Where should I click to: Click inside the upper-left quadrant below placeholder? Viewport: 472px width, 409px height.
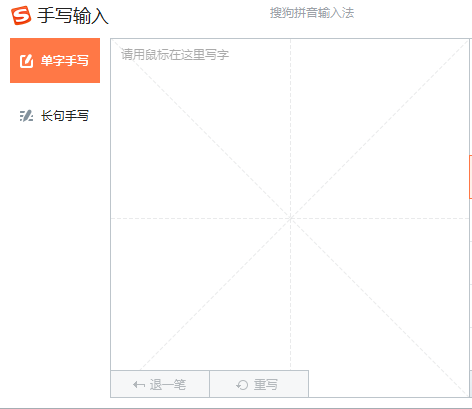coord(200,140)
